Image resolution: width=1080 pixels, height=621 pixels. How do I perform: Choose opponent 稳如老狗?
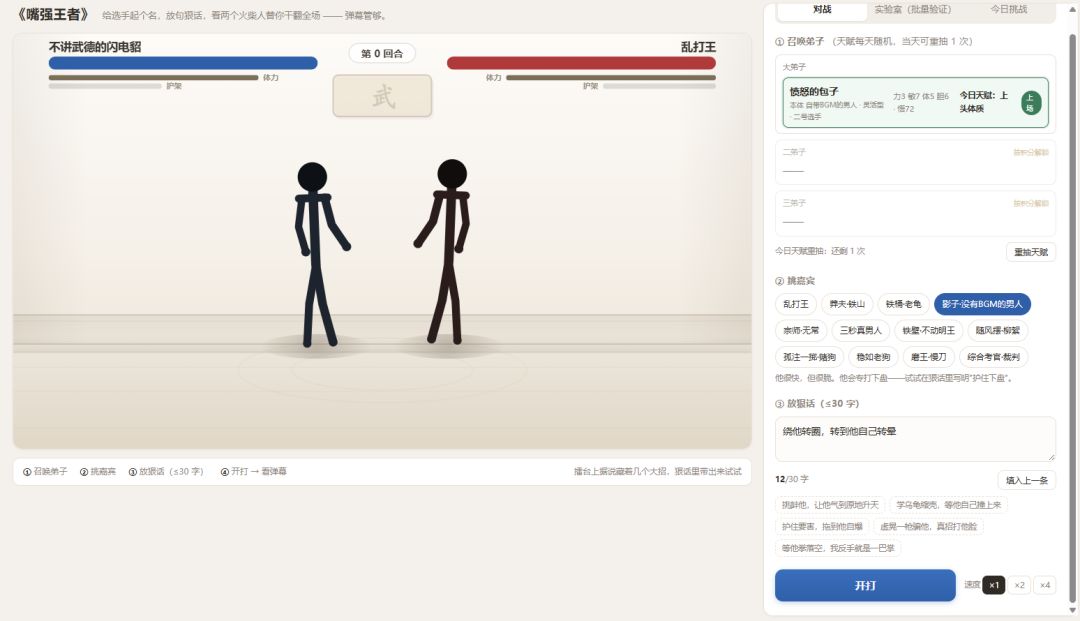(x=873, y=357)
